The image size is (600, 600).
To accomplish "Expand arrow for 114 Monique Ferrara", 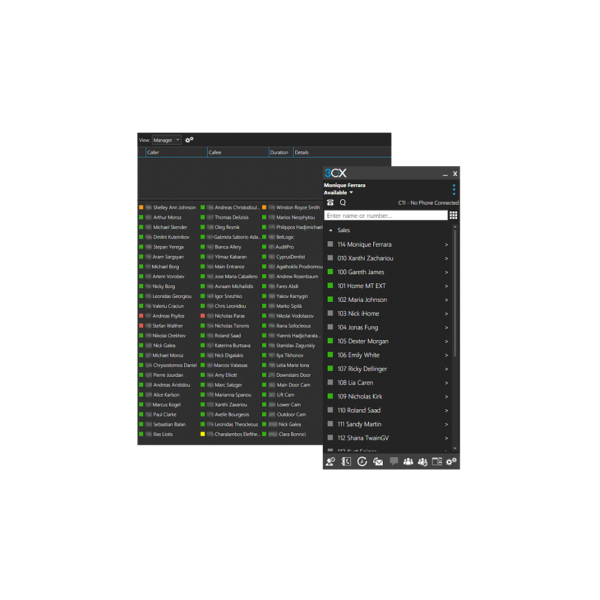I will [446, 245].
